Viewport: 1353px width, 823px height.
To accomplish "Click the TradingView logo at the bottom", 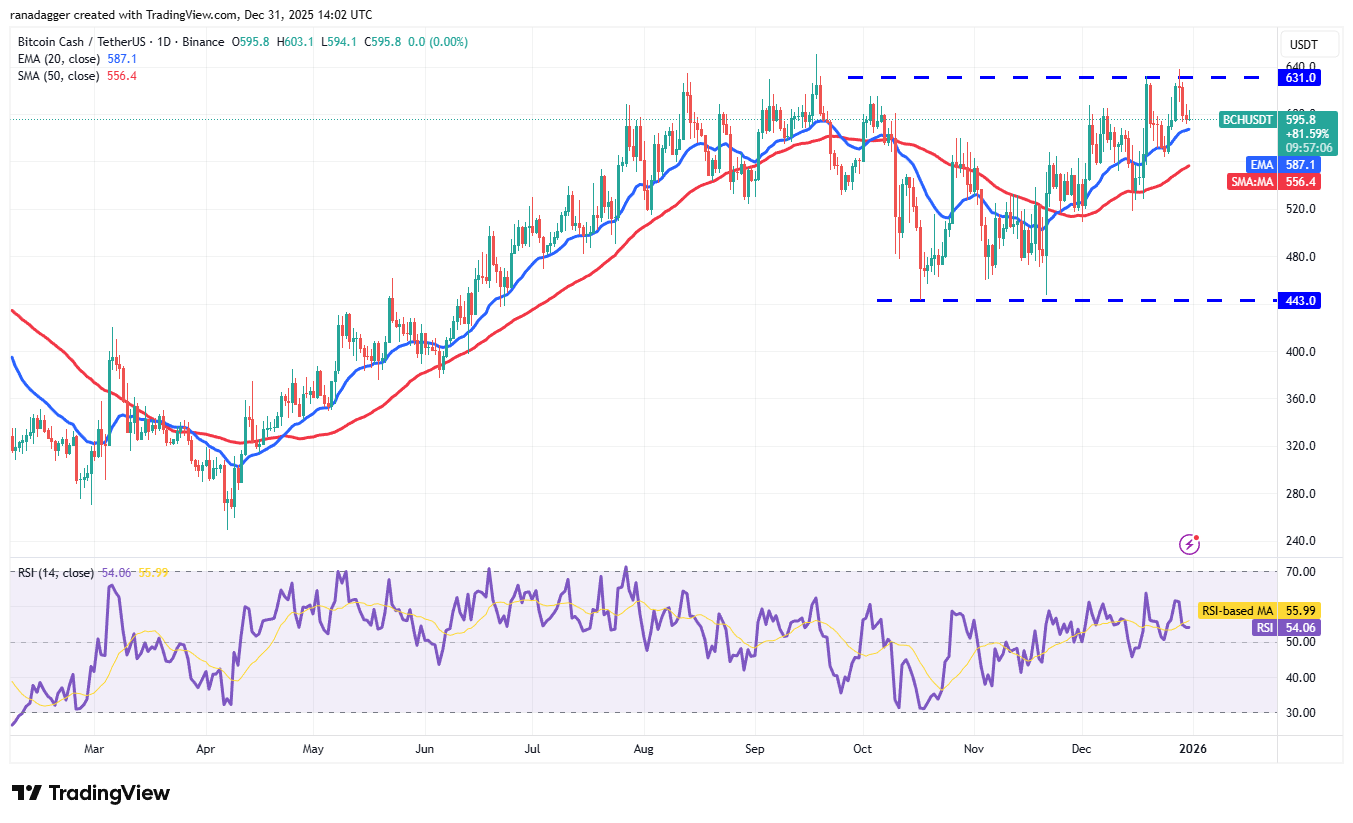I will pos(91,793).
